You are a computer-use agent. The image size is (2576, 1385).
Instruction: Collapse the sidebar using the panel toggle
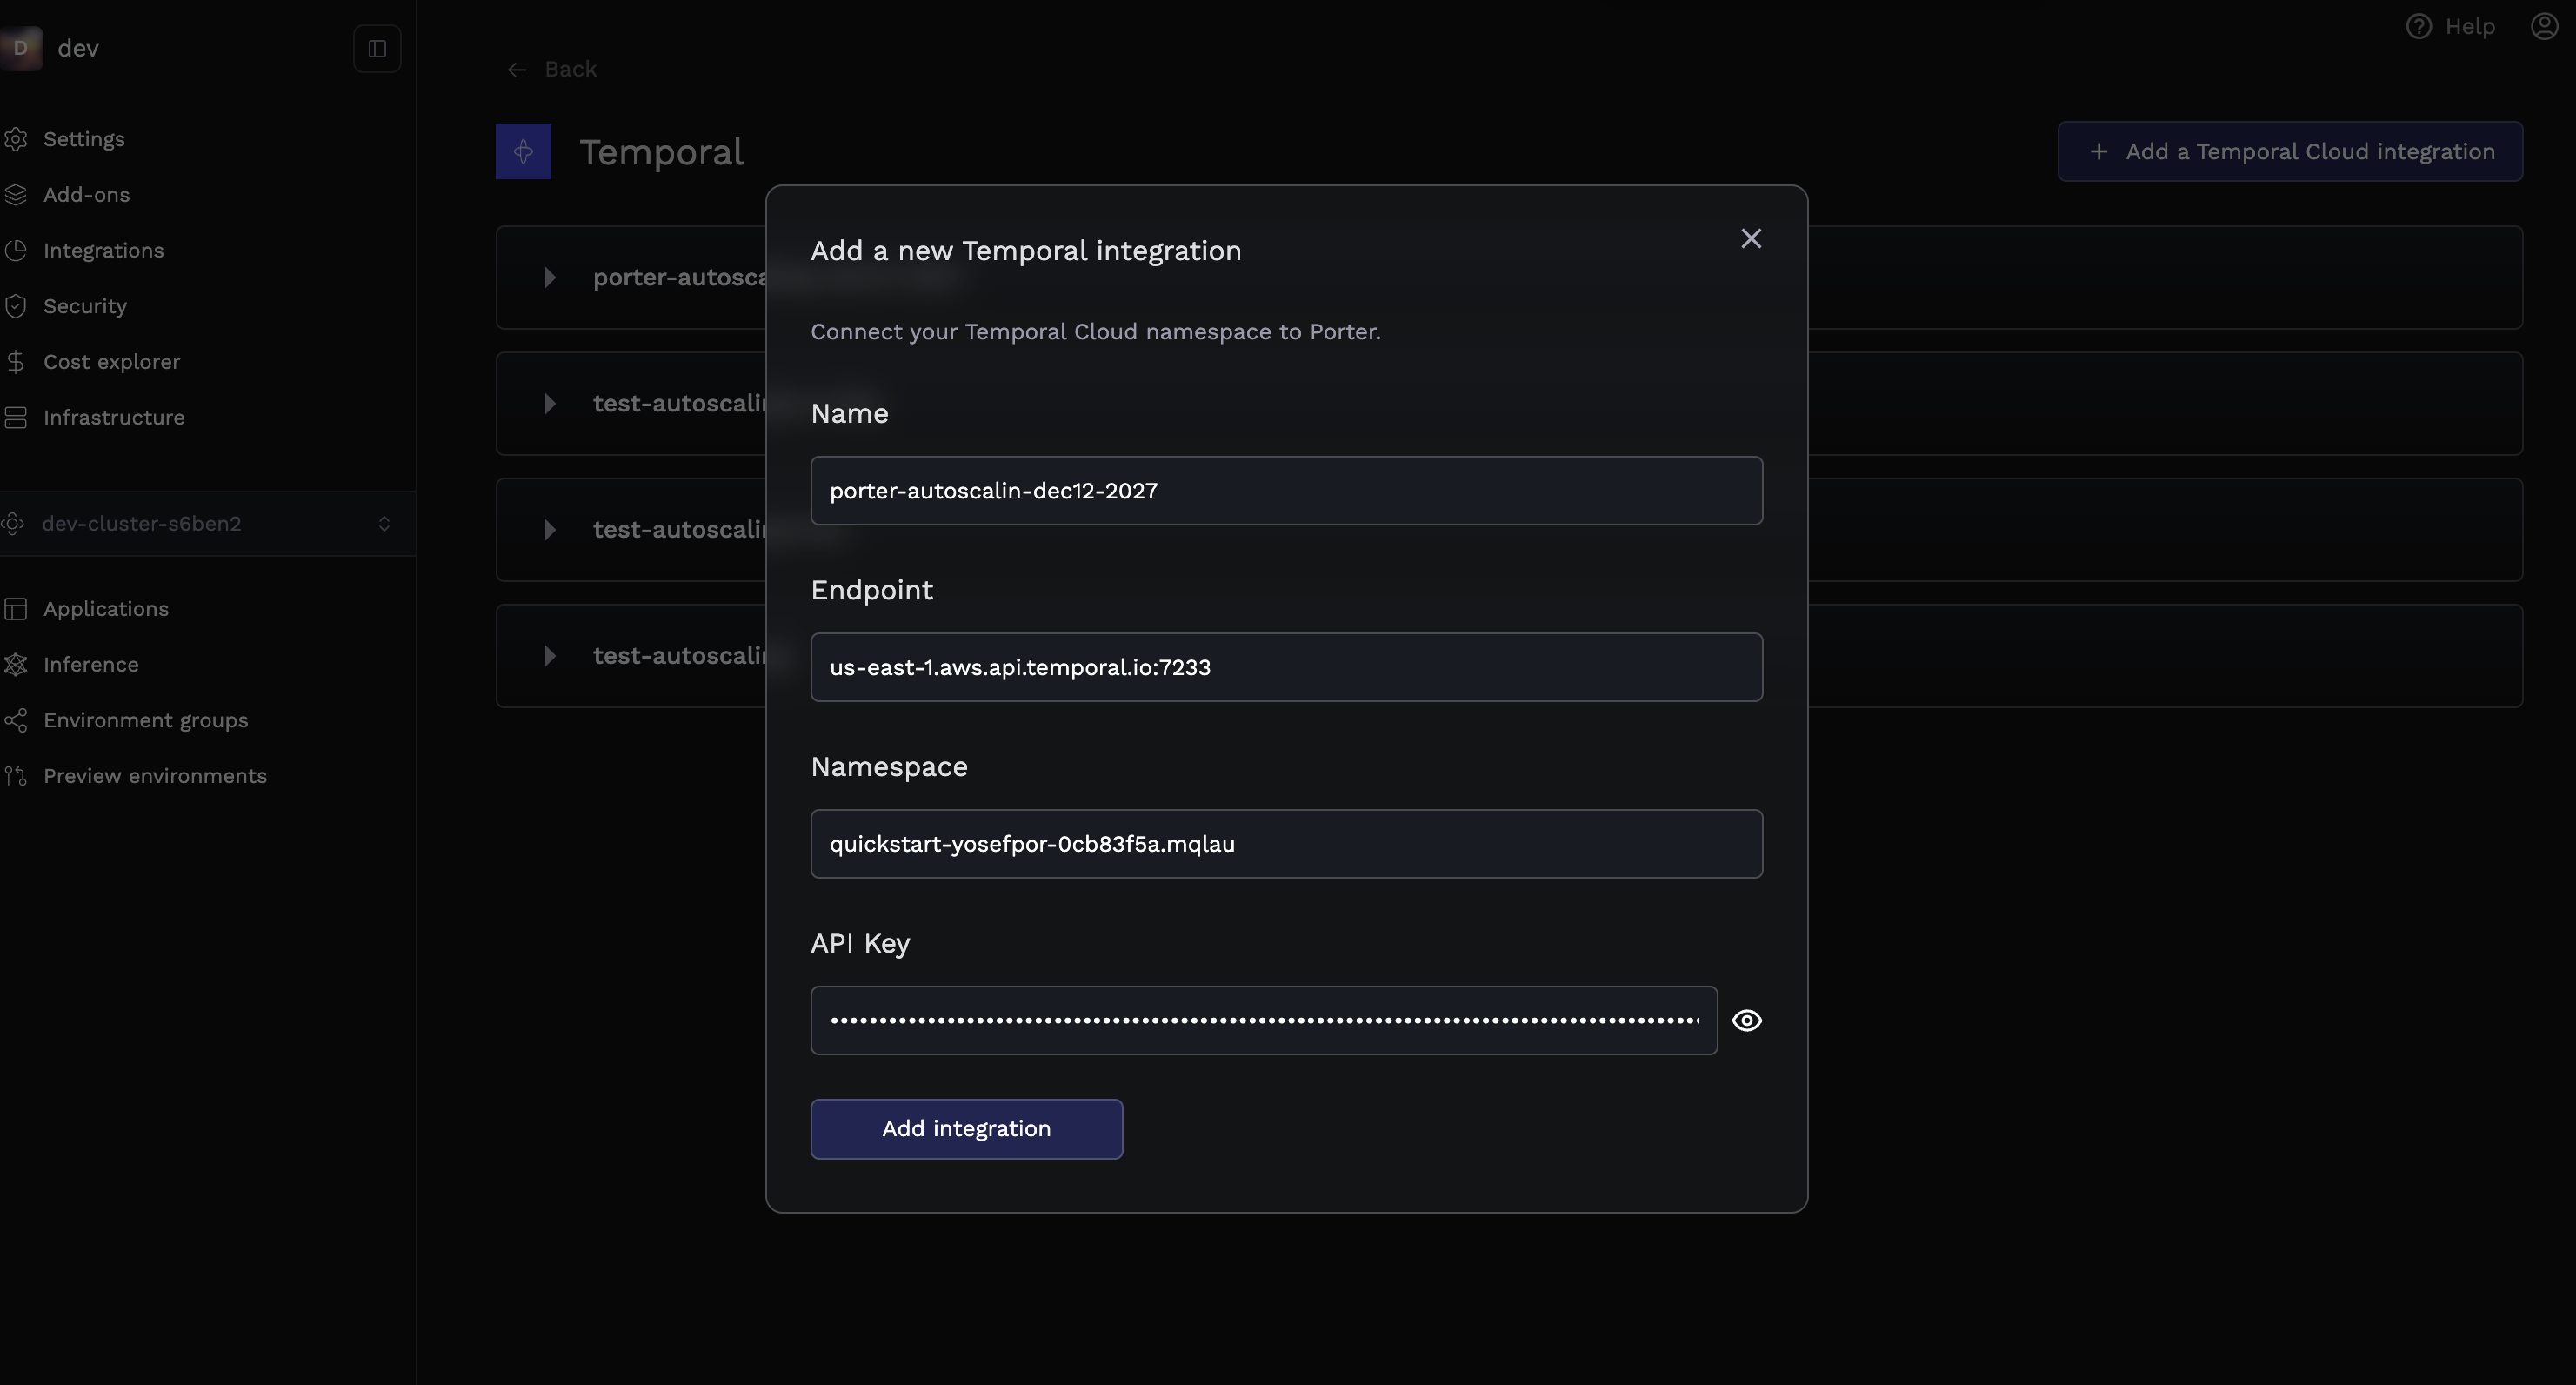(x=377, y=48)
